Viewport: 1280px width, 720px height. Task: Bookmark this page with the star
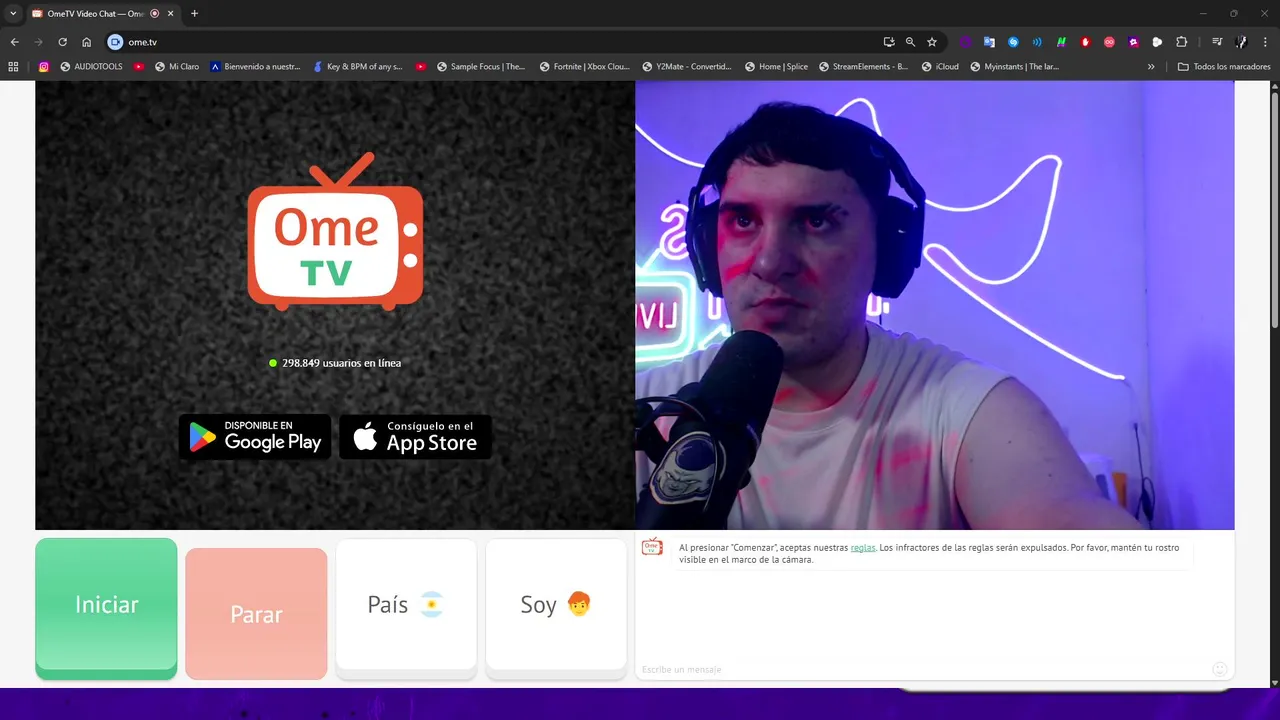click(x=932, y=42)
